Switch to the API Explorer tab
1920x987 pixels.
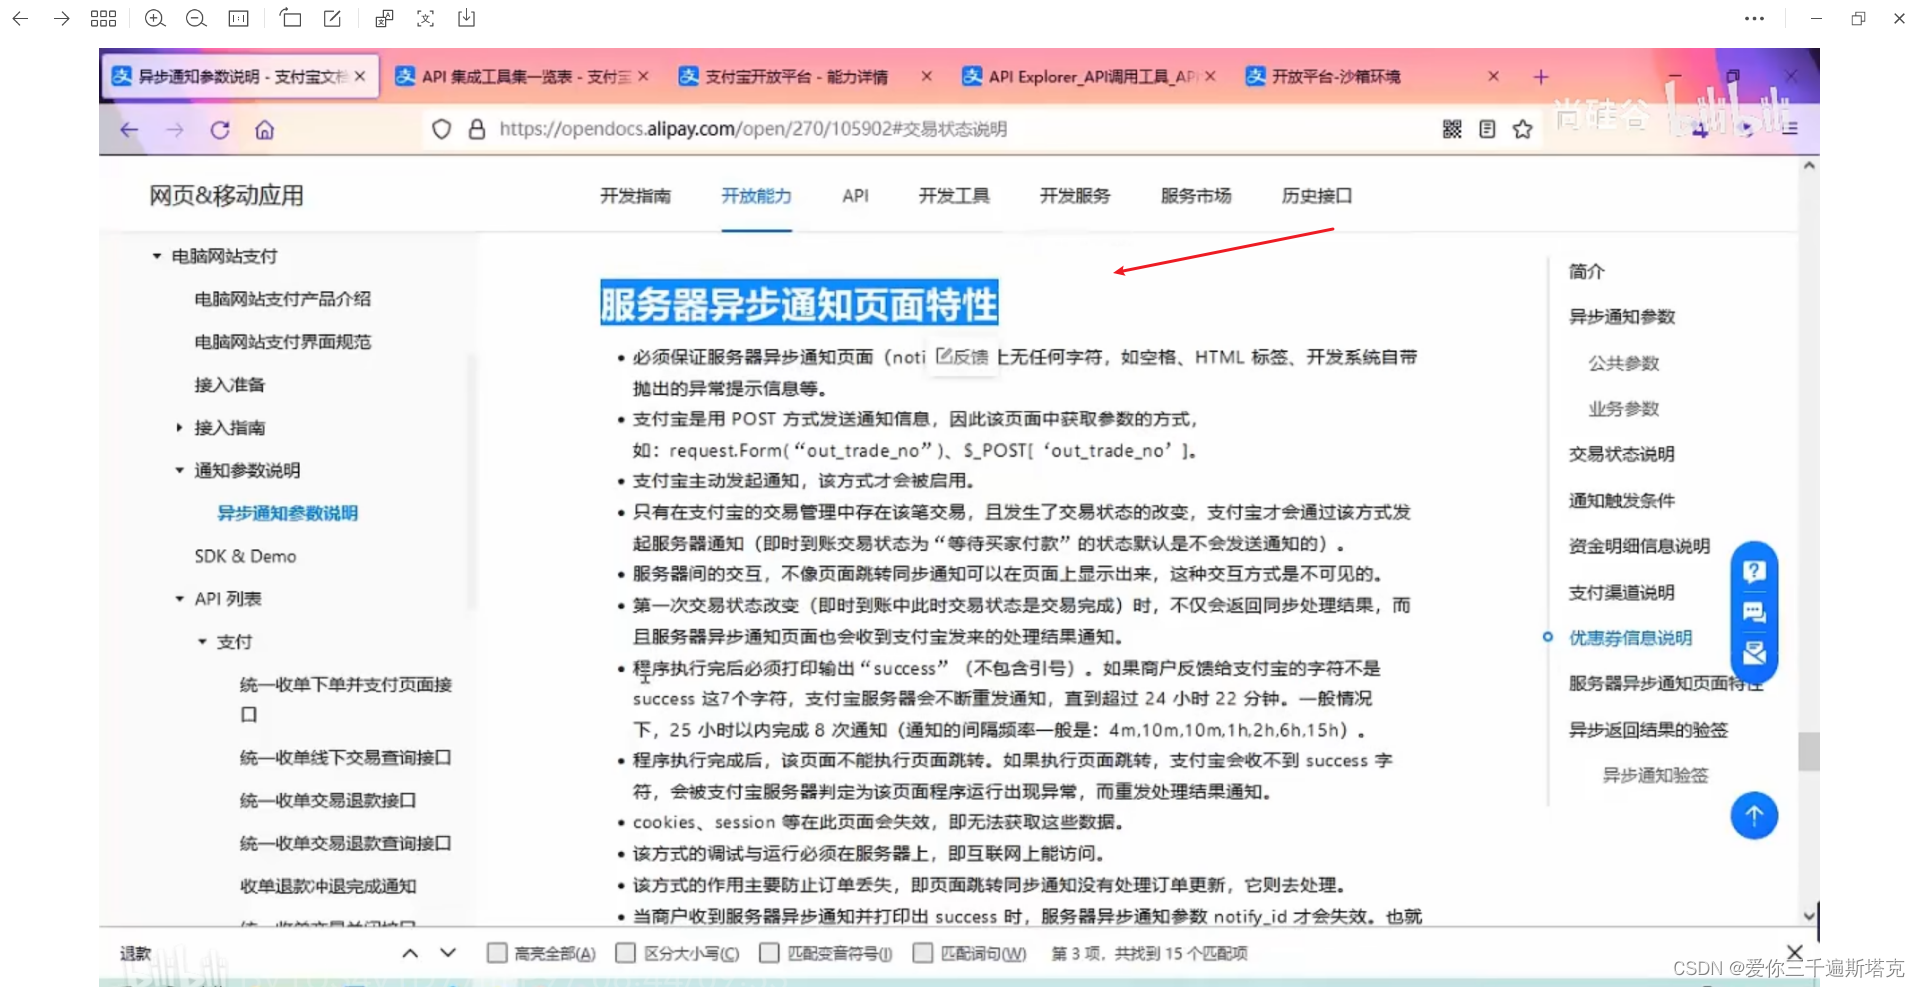pyautogui.click(x=1089, y=77)
